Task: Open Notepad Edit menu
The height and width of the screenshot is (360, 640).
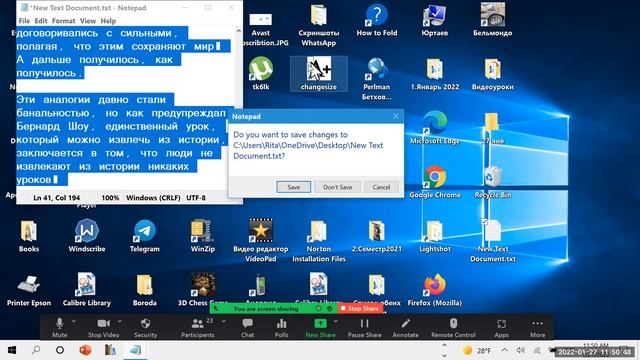Action: coord(41,21)
